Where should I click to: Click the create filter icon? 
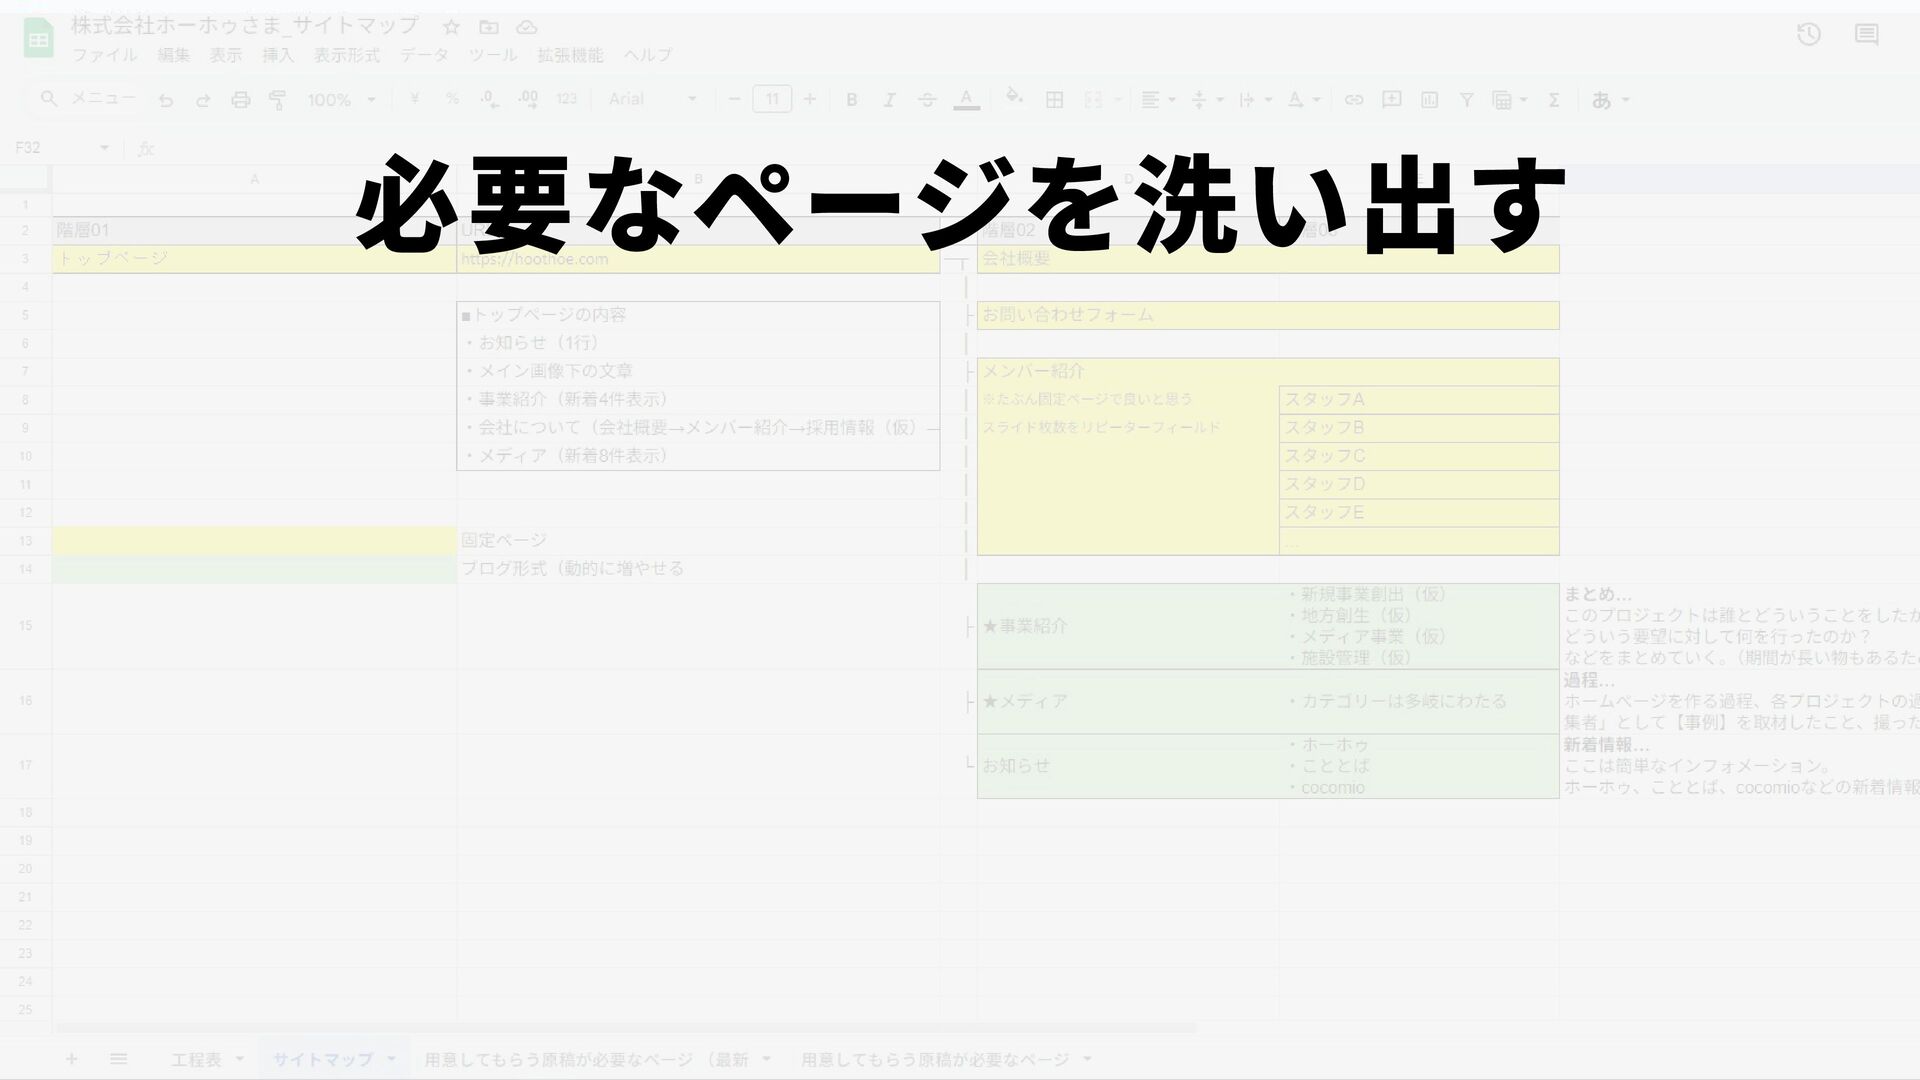point(1466,100)
